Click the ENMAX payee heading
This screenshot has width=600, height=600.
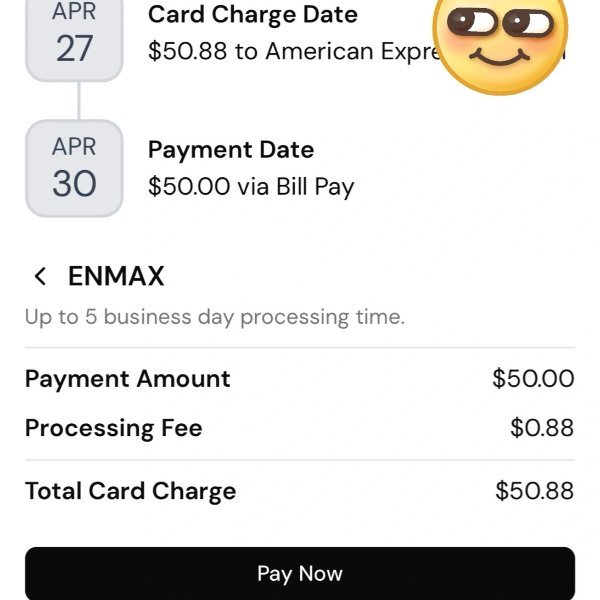(x=116, y=277)
